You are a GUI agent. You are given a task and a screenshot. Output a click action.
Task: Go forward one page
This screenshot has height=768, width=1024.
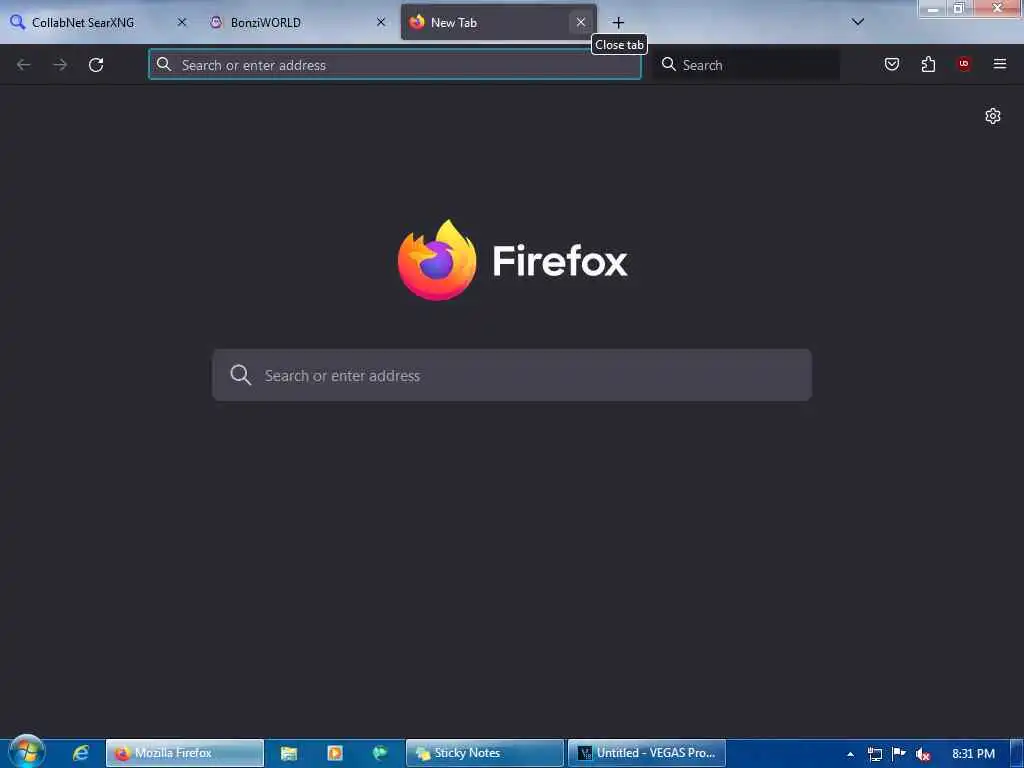click(60, 65)
